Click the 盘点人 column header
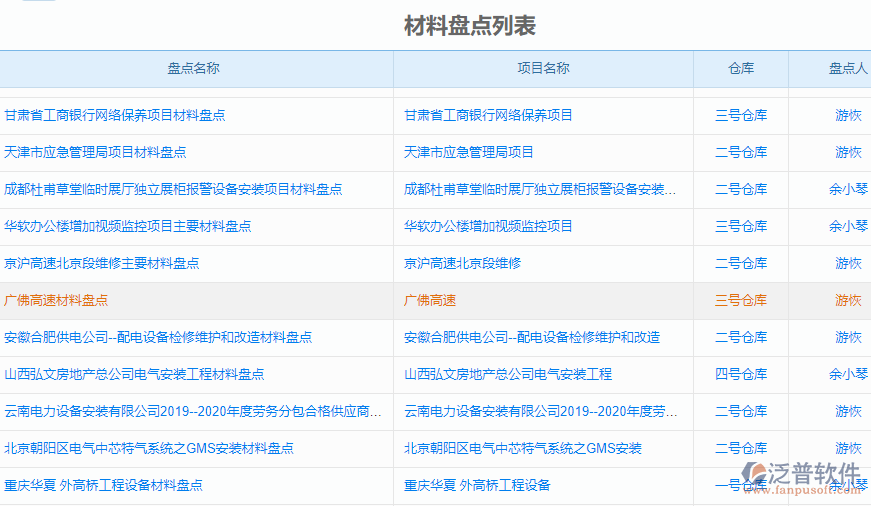871x506 pixels. 848,68
